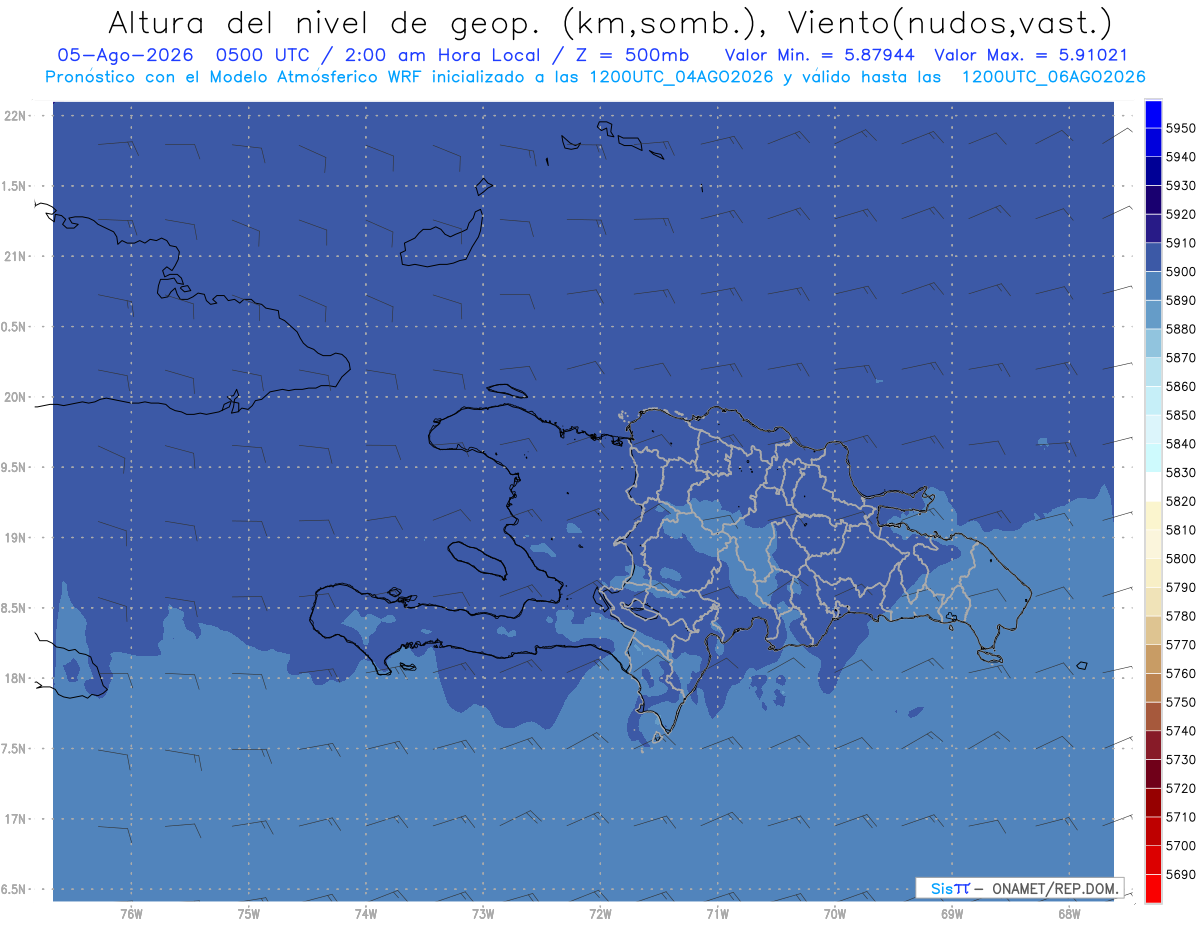
Task: Click the '76W' longitude label
Action: tap(131, 913)
